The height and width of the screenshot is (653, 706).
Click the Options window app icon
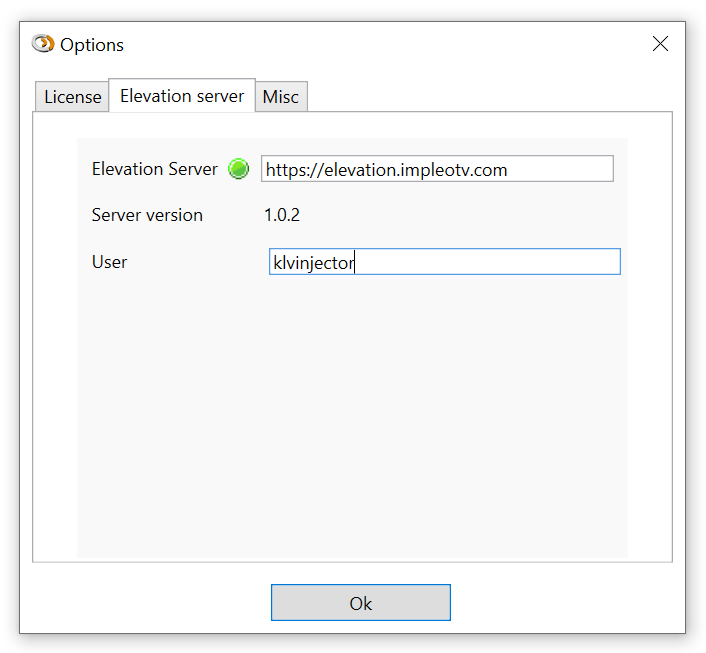pyautogui.click(x=43, y=44)
